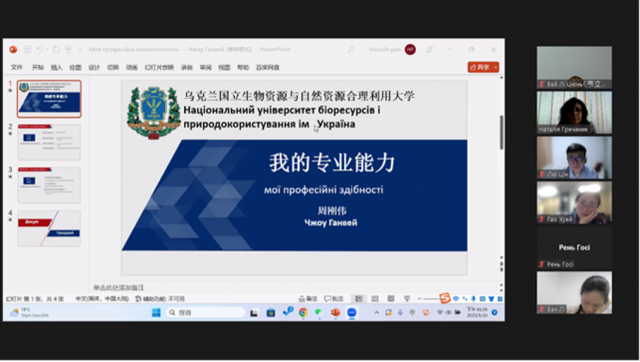Click the Sogou input method S icon

444,298
